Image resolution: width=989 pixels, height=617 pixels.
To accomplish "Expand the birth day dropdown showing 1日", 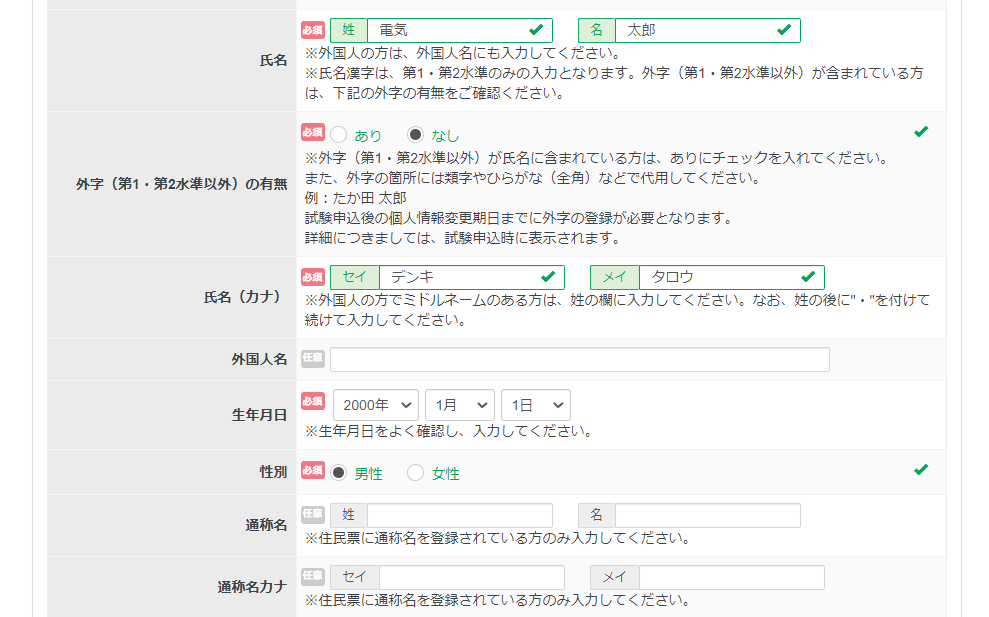I will coord(536,405).
